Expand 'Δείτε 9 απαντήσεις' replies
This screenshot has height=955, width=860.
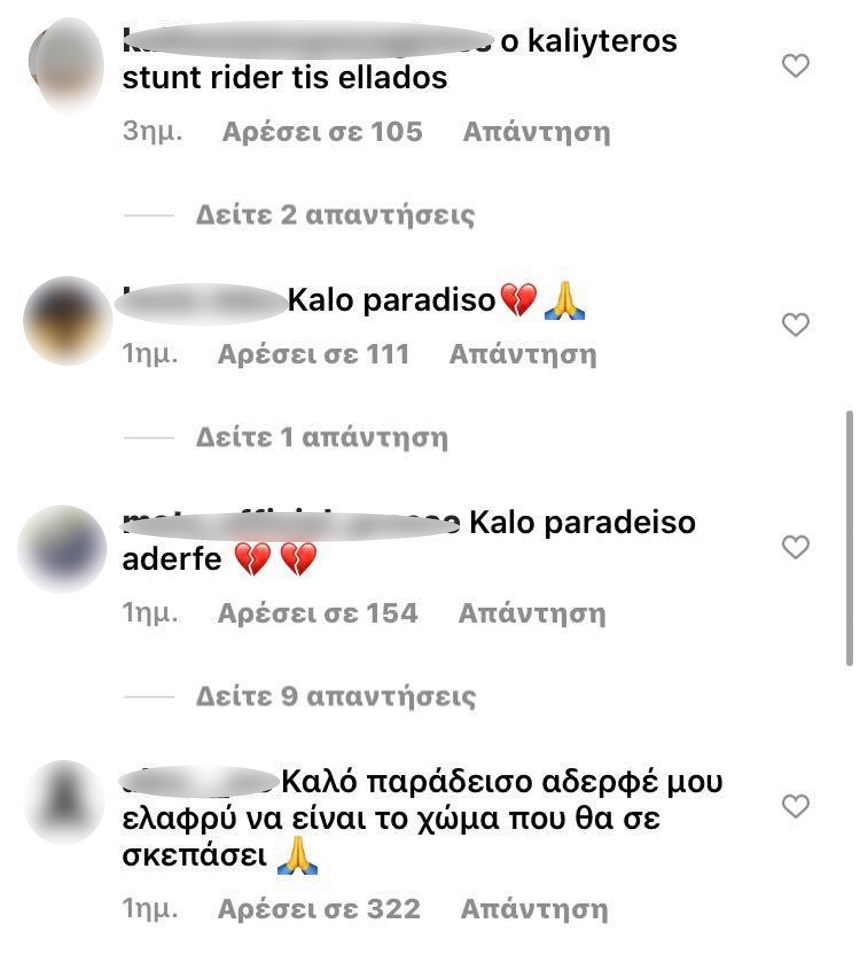point(336,696)
